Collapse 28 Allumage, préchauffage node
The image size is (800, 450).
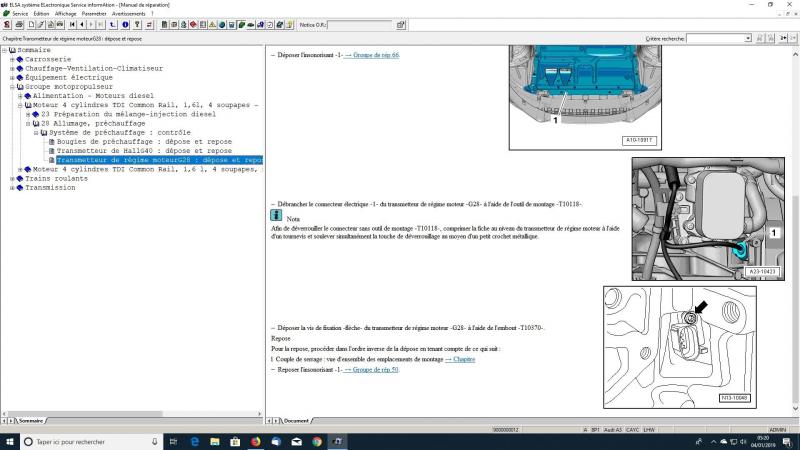(28, 123)
